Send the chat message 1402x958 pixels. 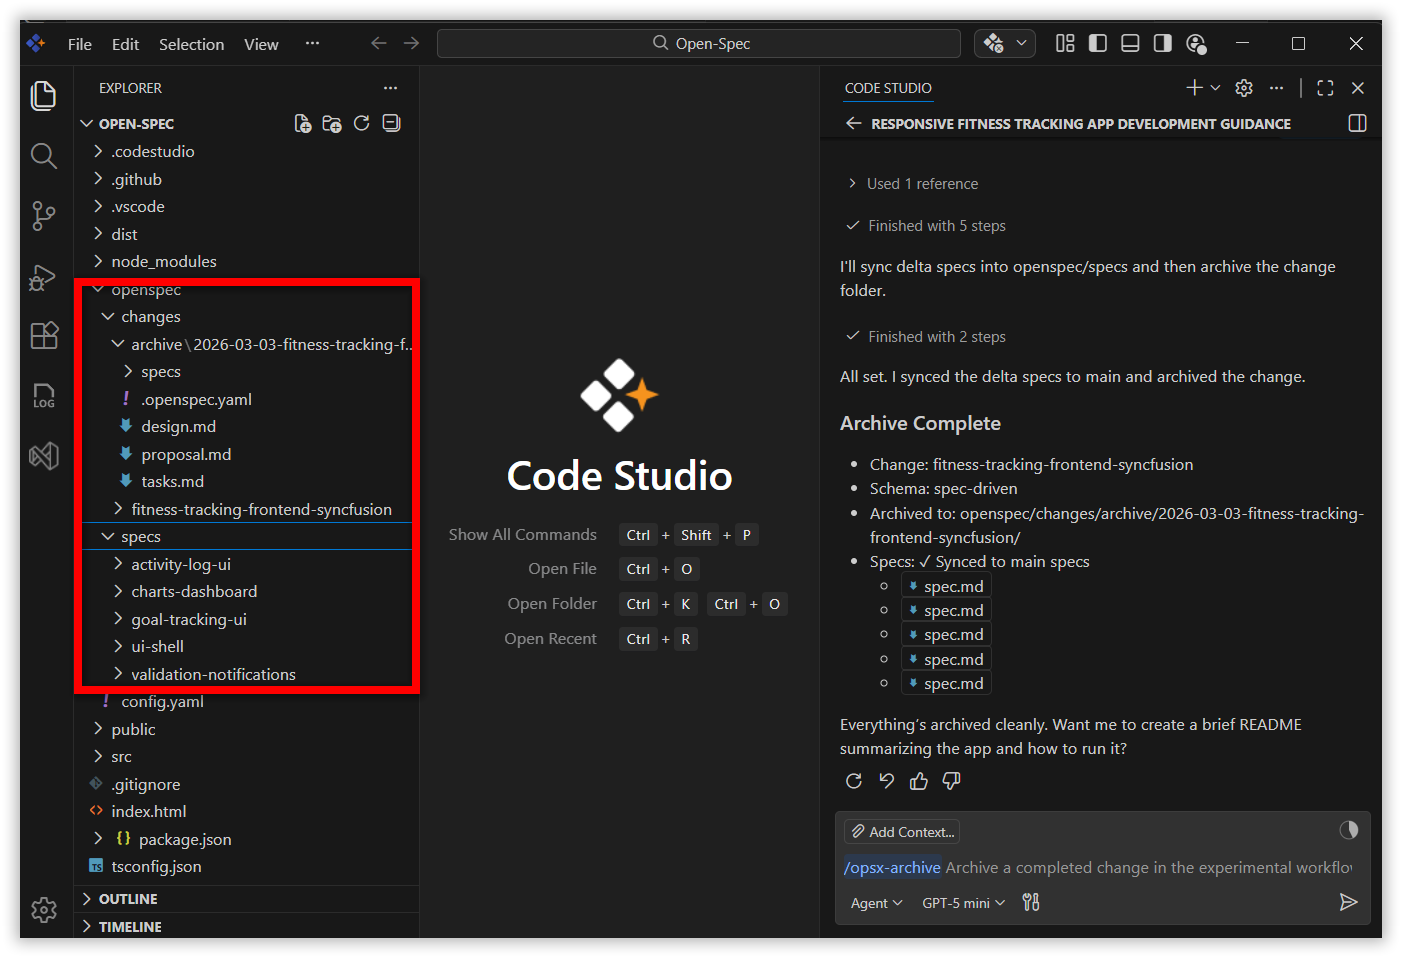tap(1348, 902)
